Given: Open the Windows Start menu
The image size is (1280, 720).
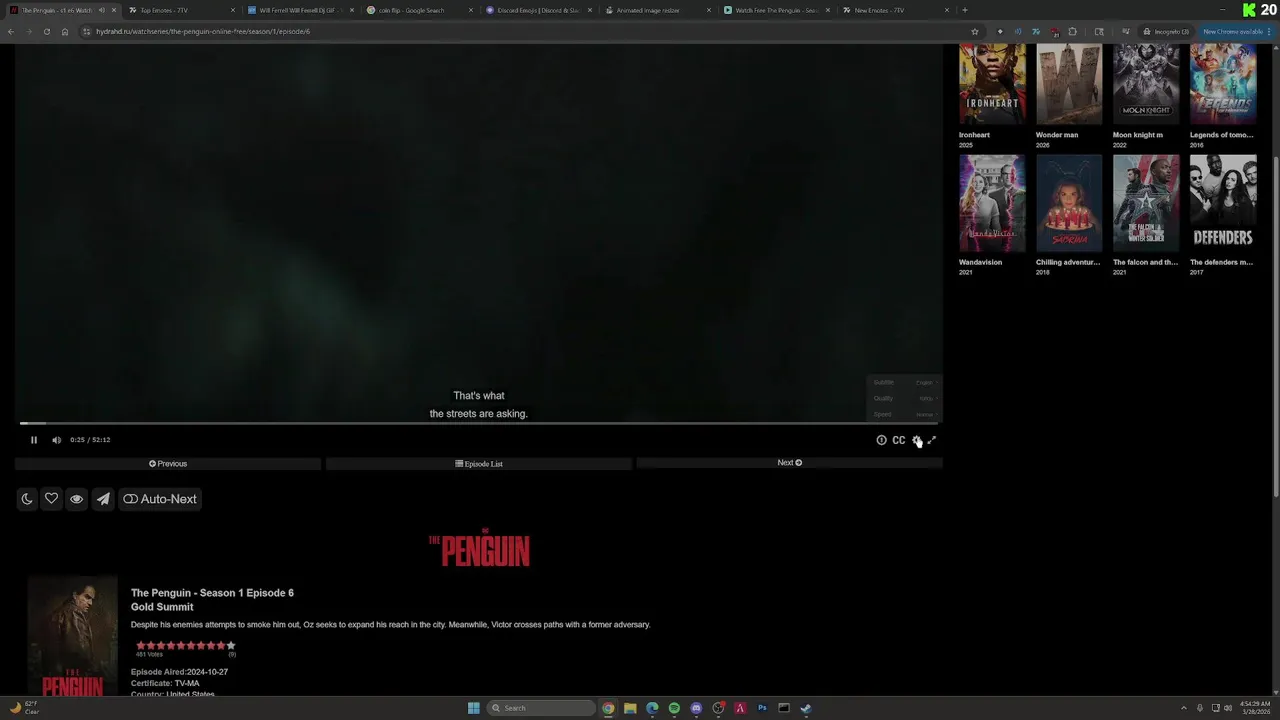Looking at the screenshot, I should 473,708.
